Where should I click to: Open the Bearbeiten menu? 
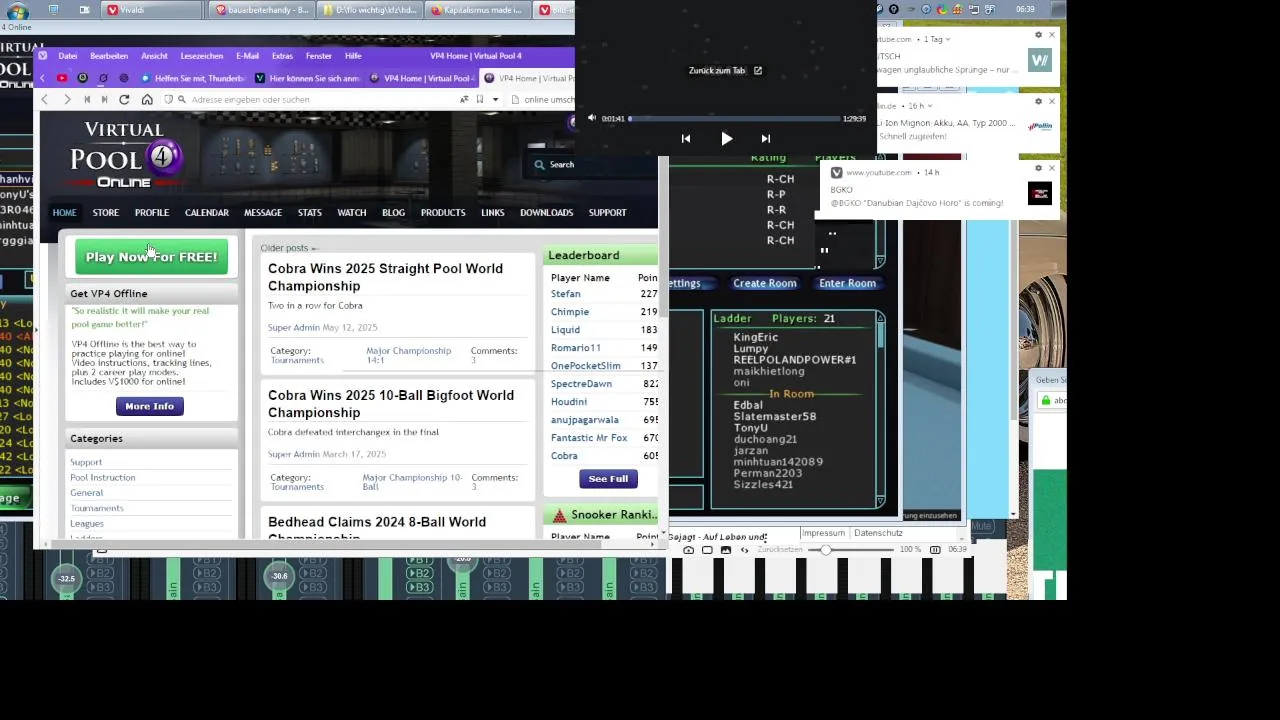[x=109, y=56]
